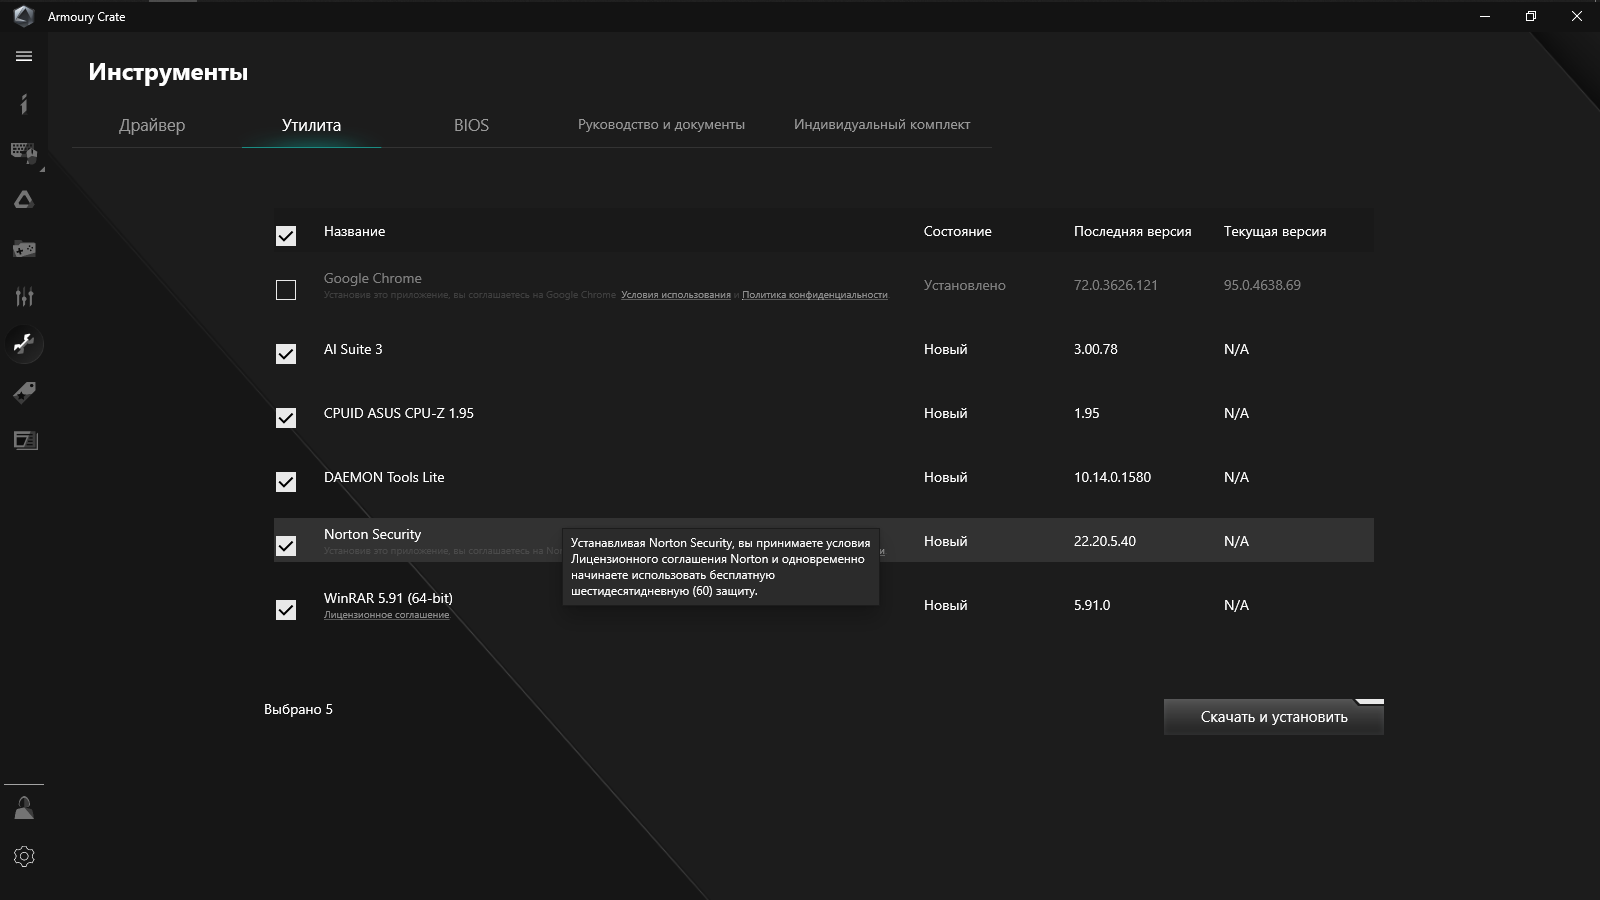The height and width of the screenshot is (900, 1600).
Task: Open the user account profile icon
Action: coord(24,808)
